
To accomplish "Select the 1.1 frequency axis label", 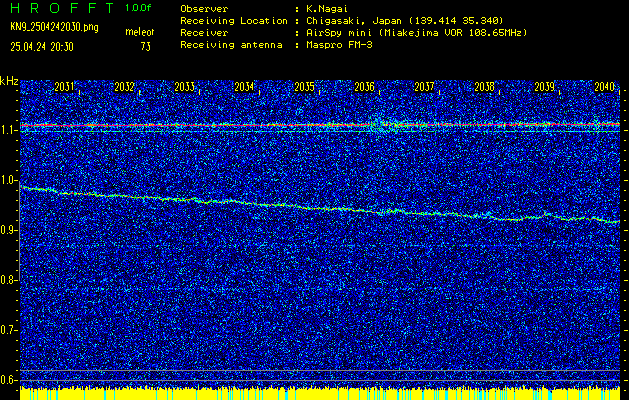I will coord(8,130).
